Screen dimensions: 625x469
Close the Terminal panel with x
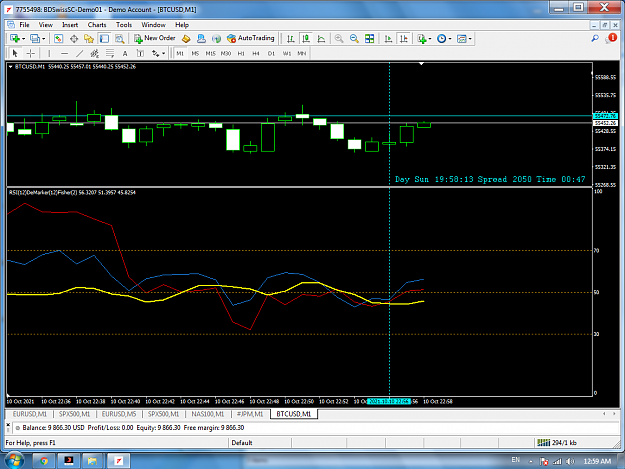[8, 425]
